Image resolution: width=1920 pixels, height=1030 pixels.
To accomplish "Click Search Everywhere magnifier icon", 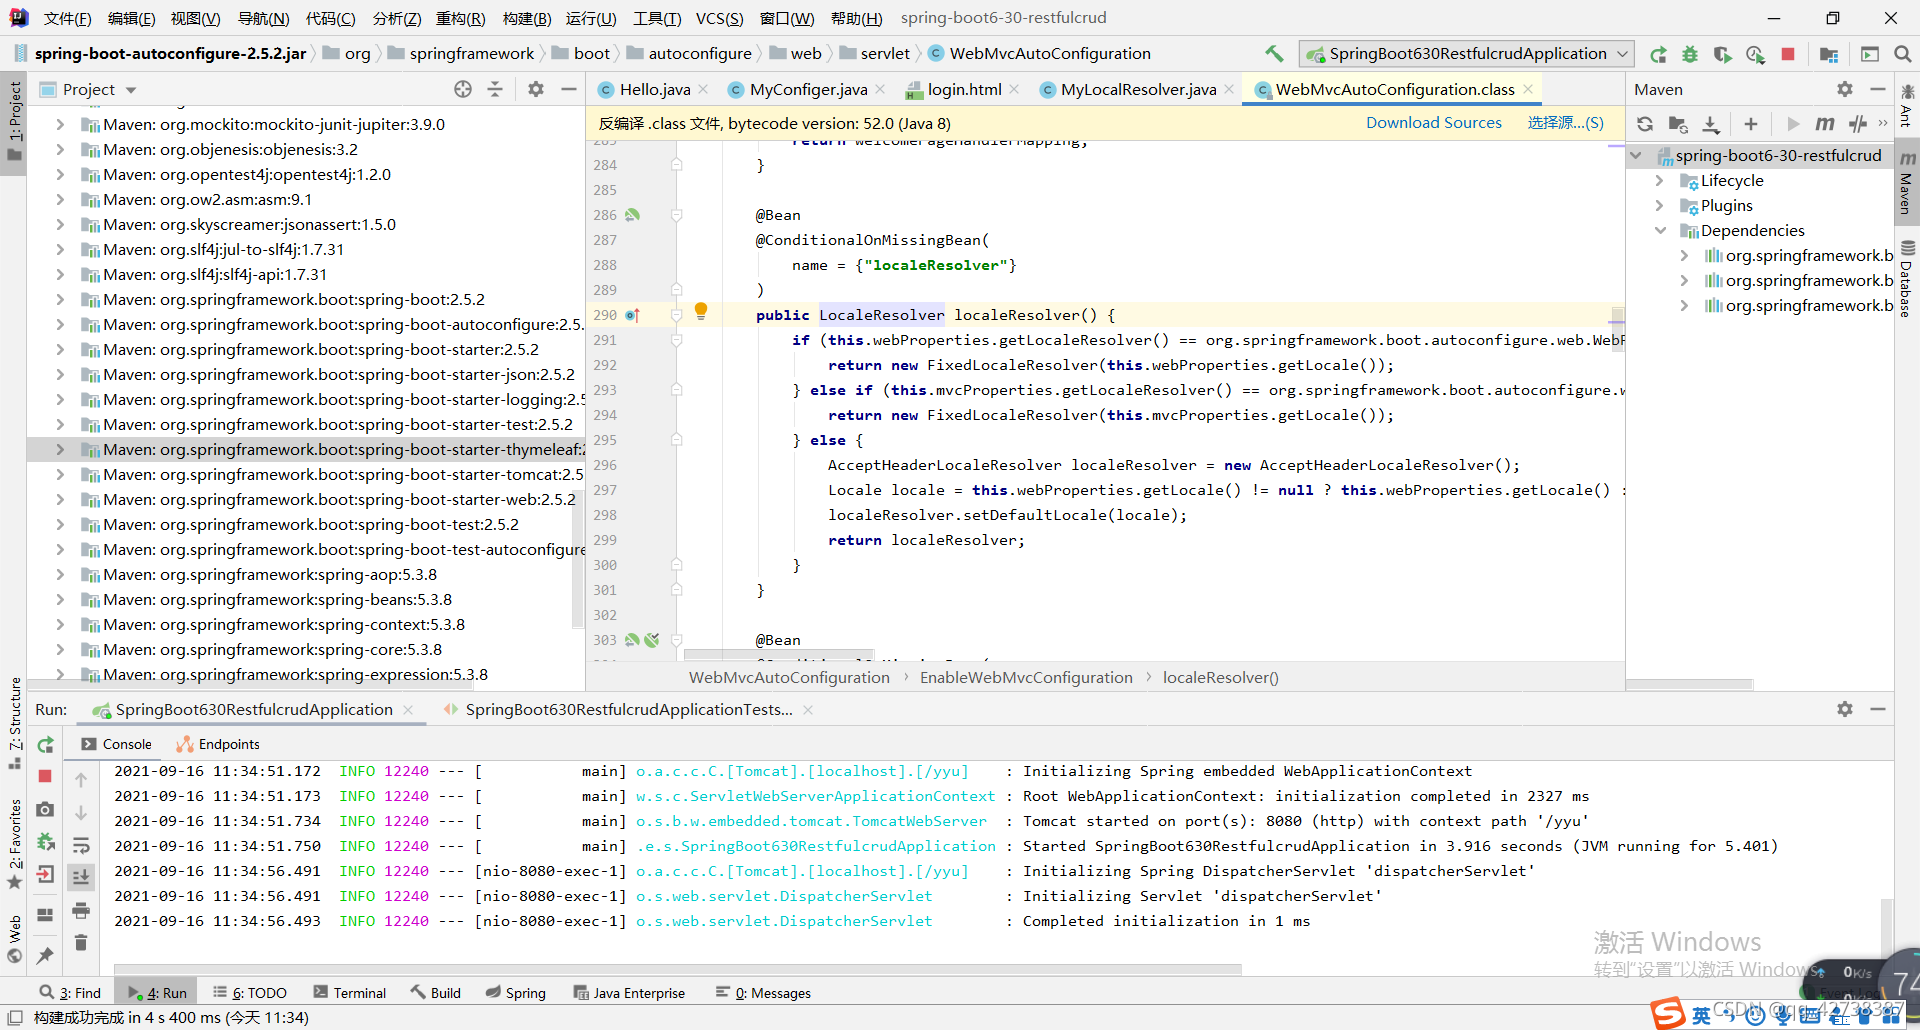I will (x=1902, y=54).
